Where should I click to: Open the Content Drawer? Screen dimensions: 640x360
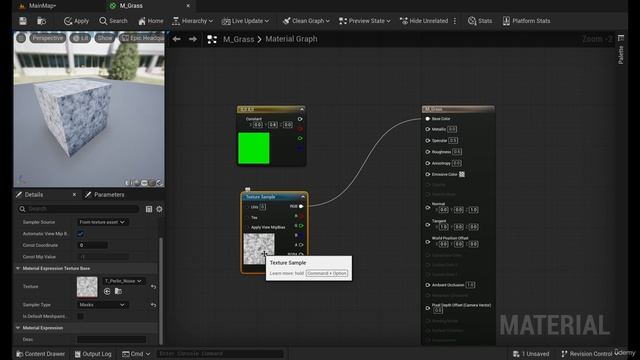tap(40, 354)
